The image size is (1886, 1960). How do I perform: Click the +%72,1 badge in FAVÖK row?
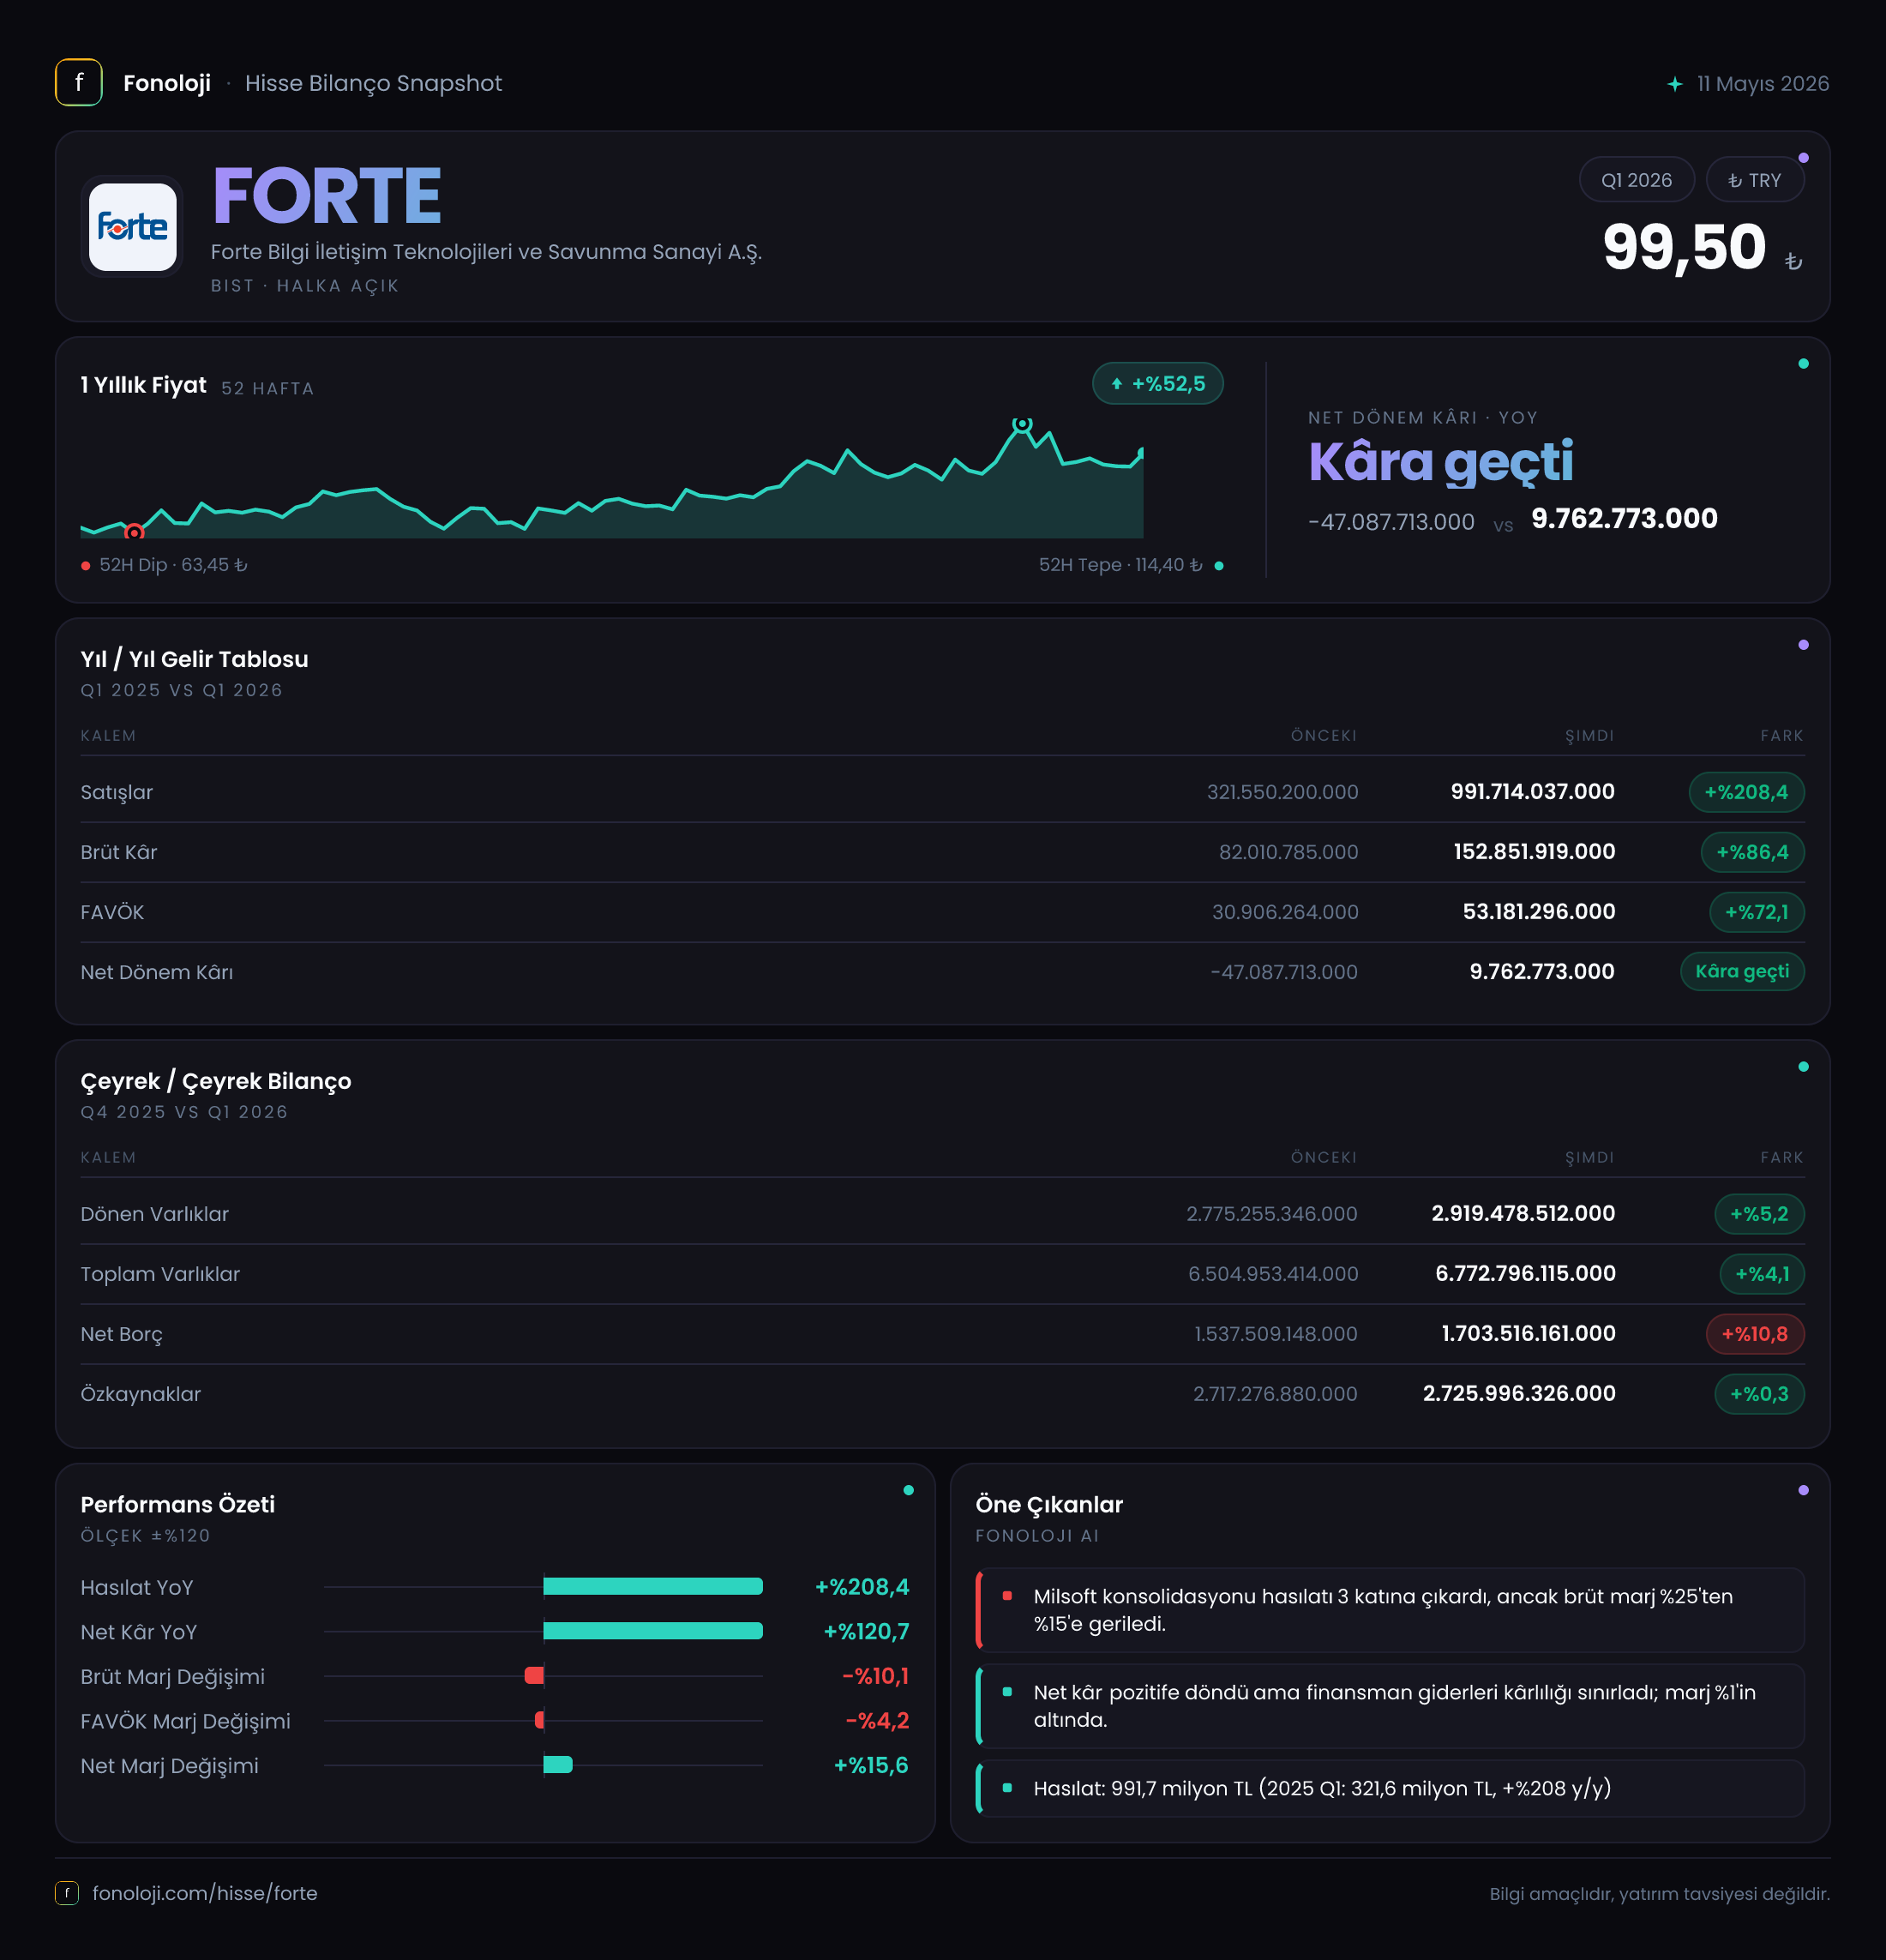click(1756, 912)
